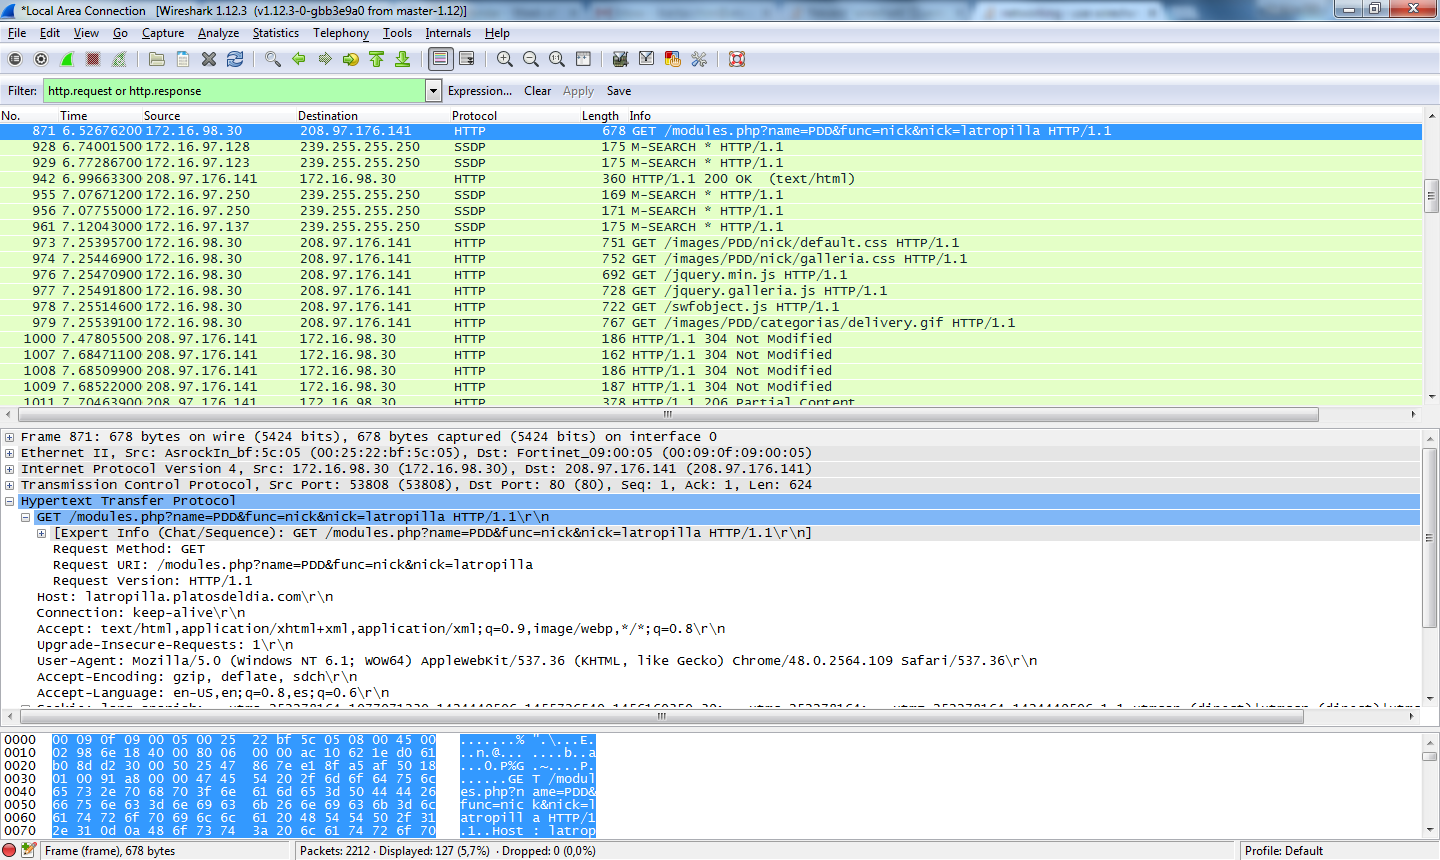Image resolution: width=1440 pixels, height=860 pixels.
Task: Click the Expression... button
Action: (480, 91)
